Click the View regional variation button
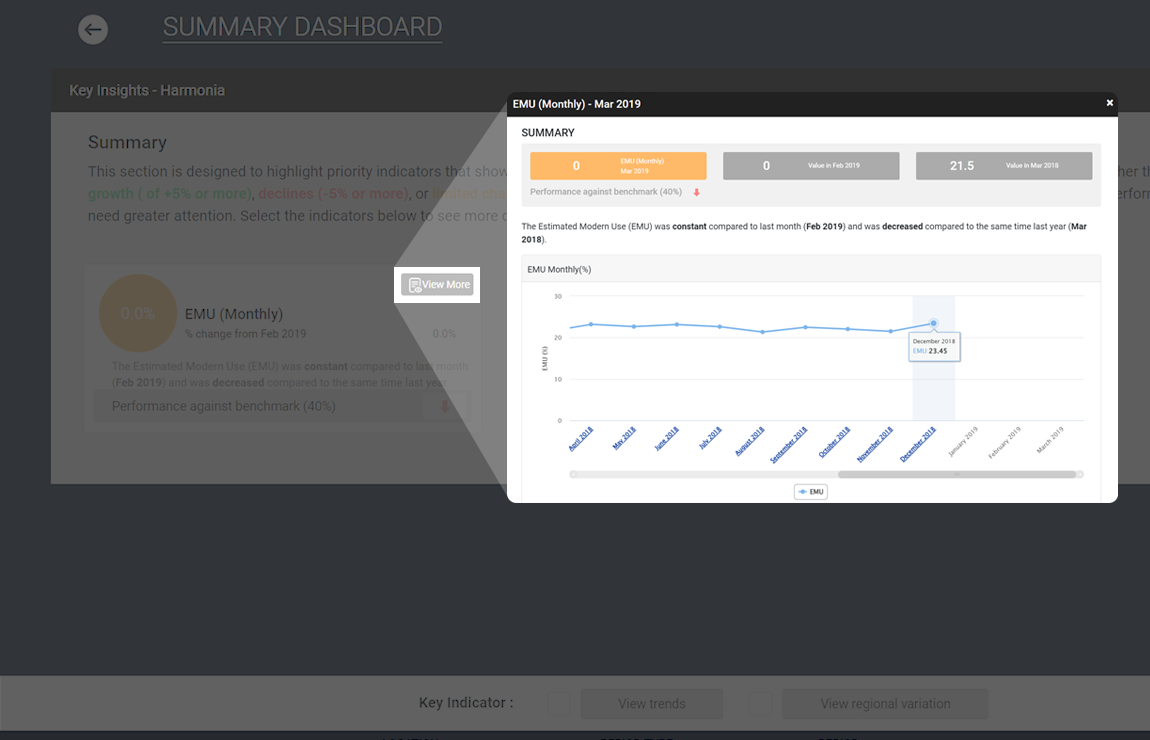This screenshot has width=1150, height=740. (x=885, y=703)
